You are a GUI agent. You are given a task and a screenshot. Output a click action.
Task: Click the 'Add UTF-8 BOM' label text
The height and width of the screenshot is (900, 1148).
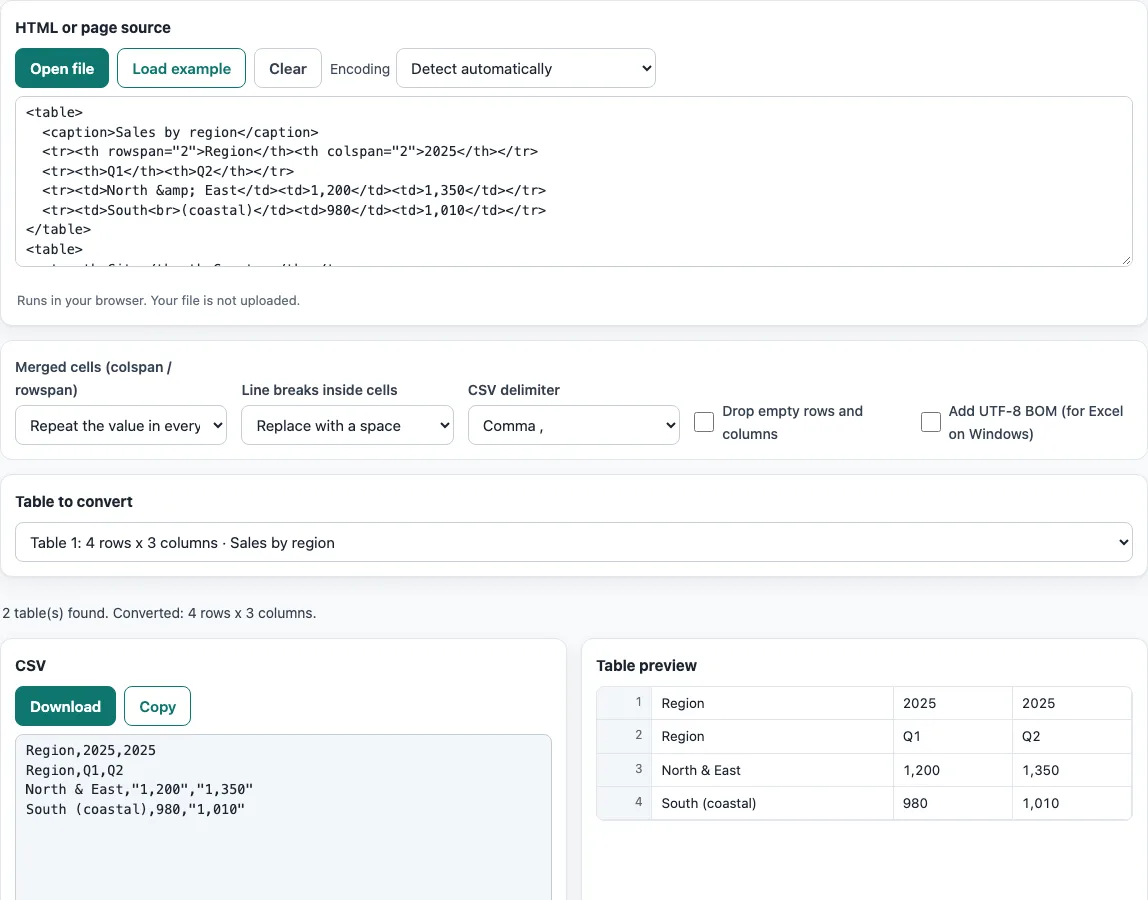[1035, 422]
